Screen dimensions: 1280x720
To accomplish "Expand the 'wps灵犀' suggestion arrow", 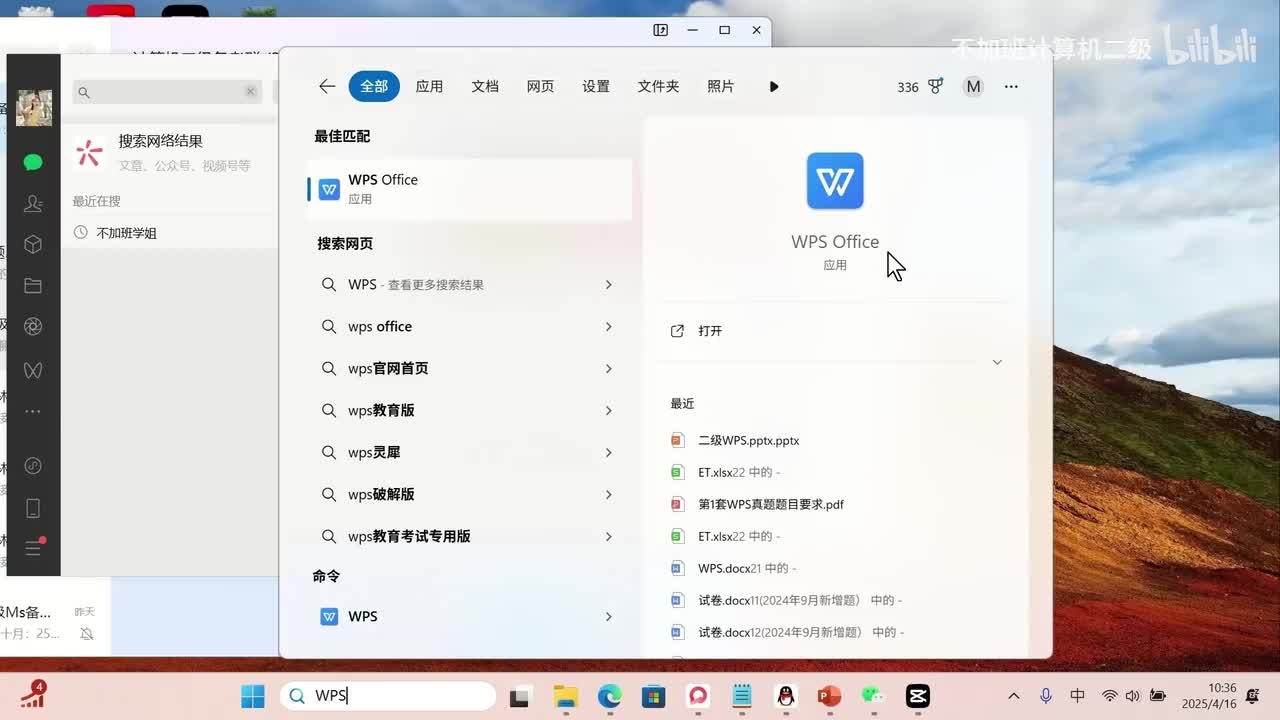I will click(x=608, y=453).
